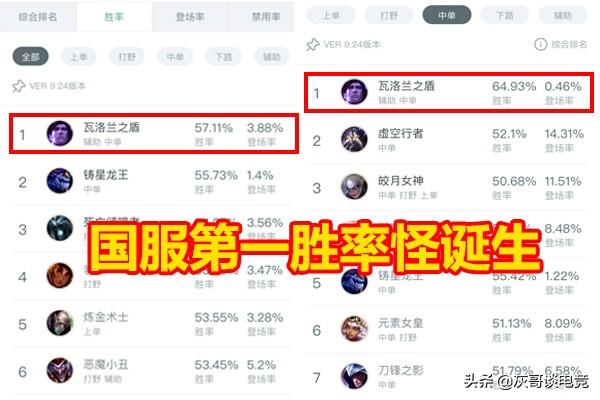Open the 禁用率 tab
The image size is (600, 400).
pyautogui.click(x=266, y=16)
